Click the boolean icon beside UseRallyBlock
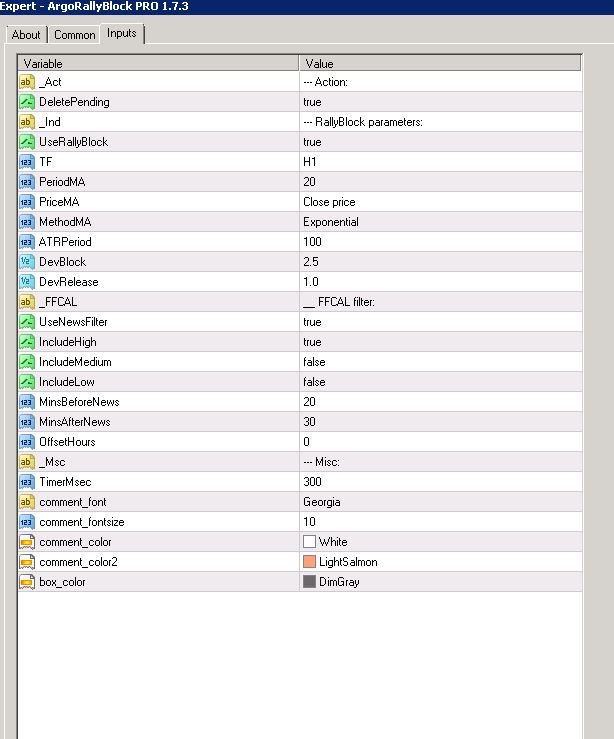614x739 pixels. (x=27, y=142)
